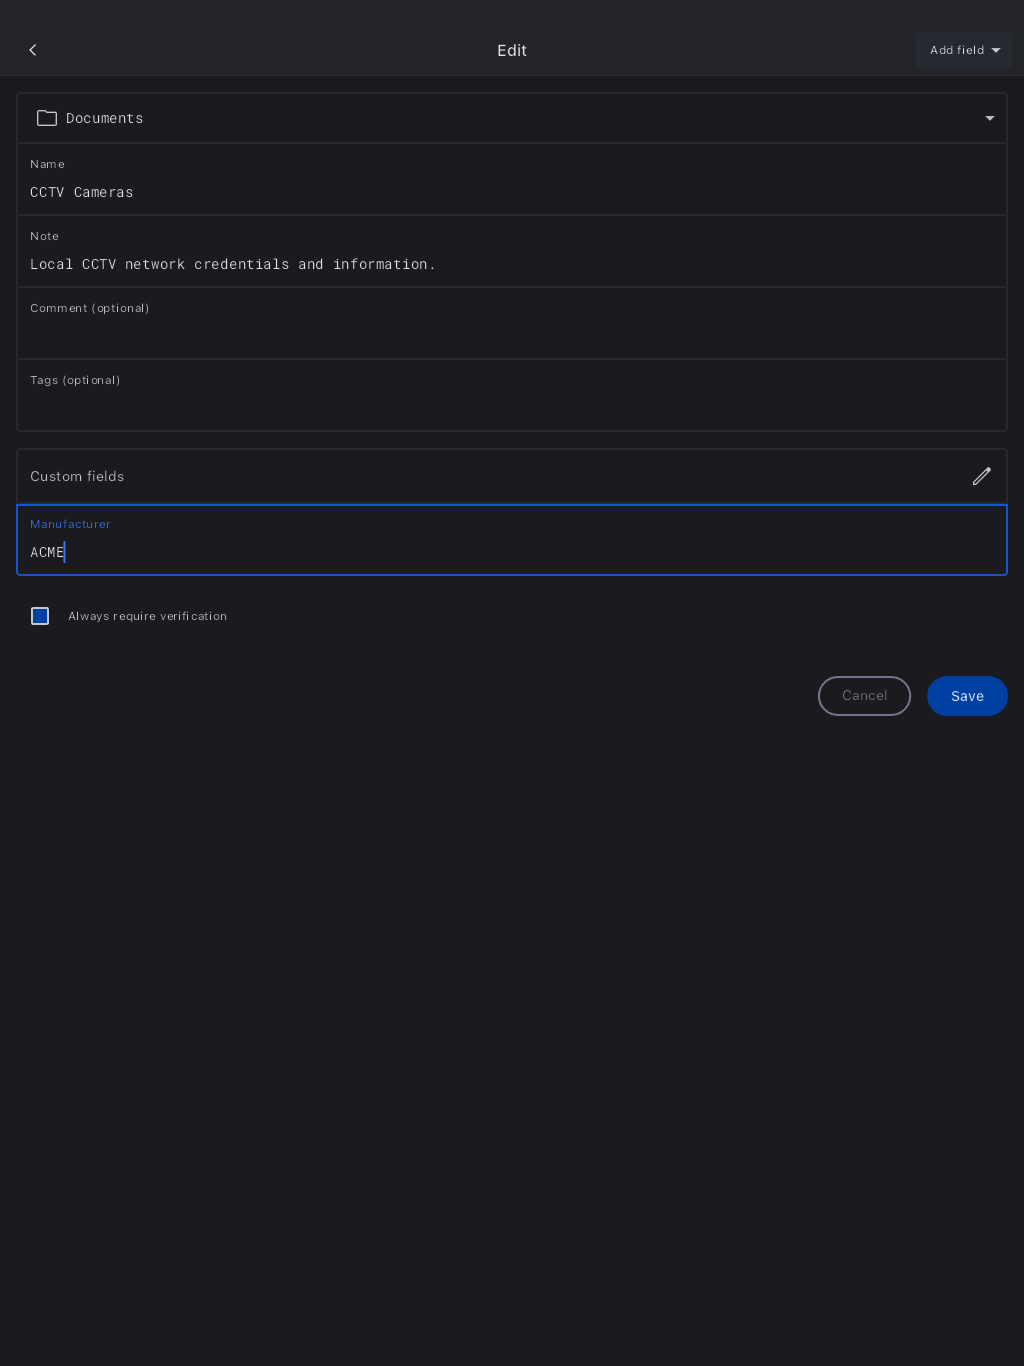Click the caret arrow beside Add field
Viewport: 1024px width, 1366px height.
click(x=996, y=50)
